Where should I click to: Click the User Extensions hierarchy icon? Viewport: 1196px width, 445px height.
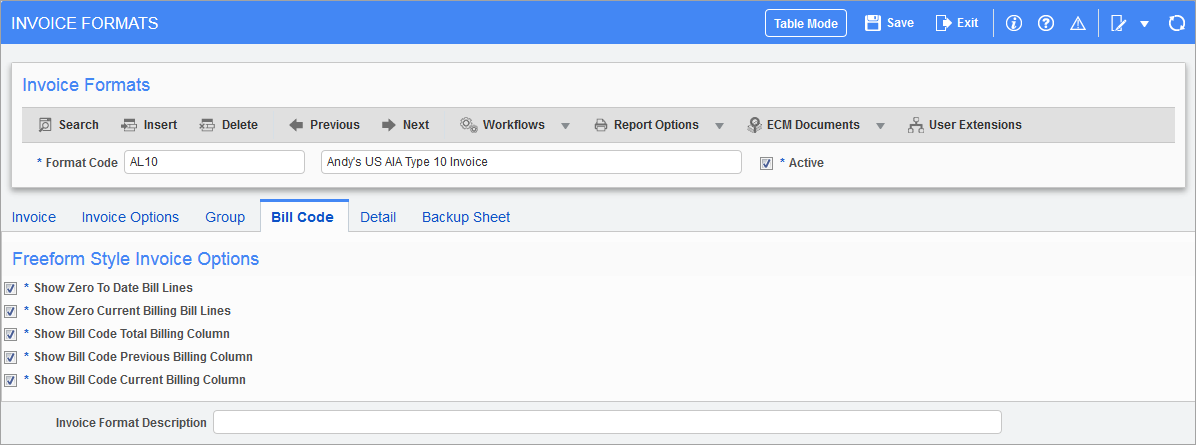coord(915,124)
